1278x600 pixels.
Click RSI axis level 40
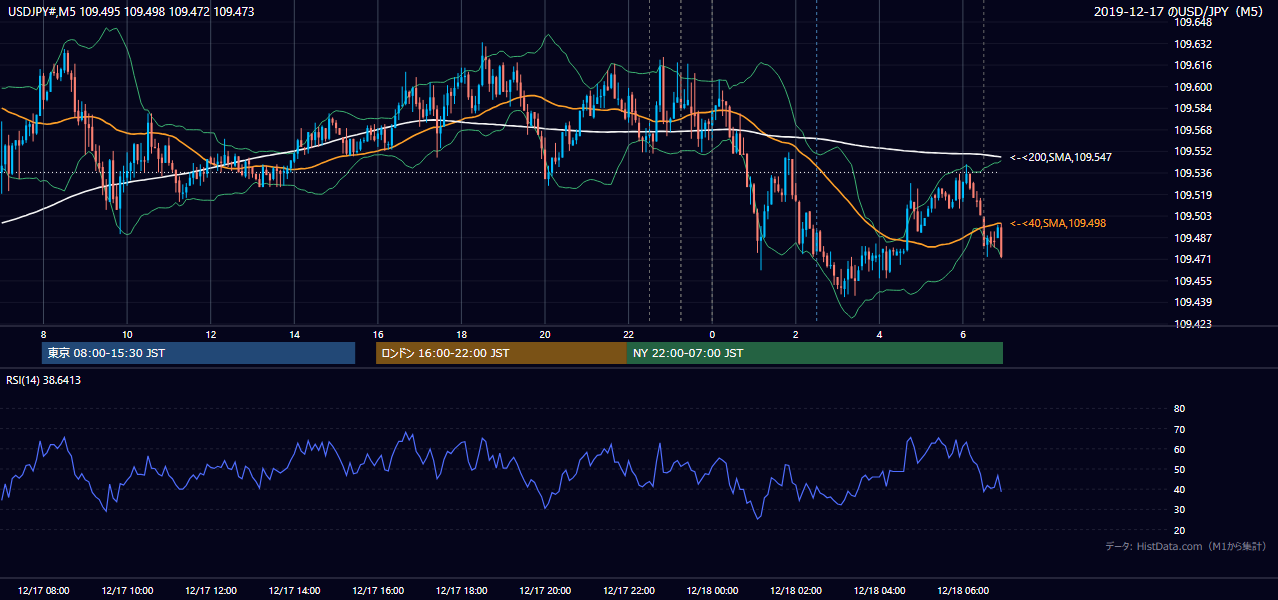pos(1179,489)
